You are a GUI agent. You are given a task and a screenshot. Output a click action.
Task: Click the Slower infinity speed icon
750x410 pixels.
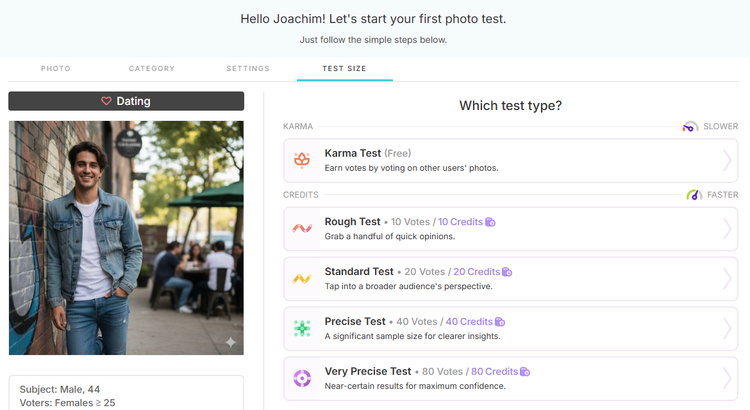pos(690,127)
